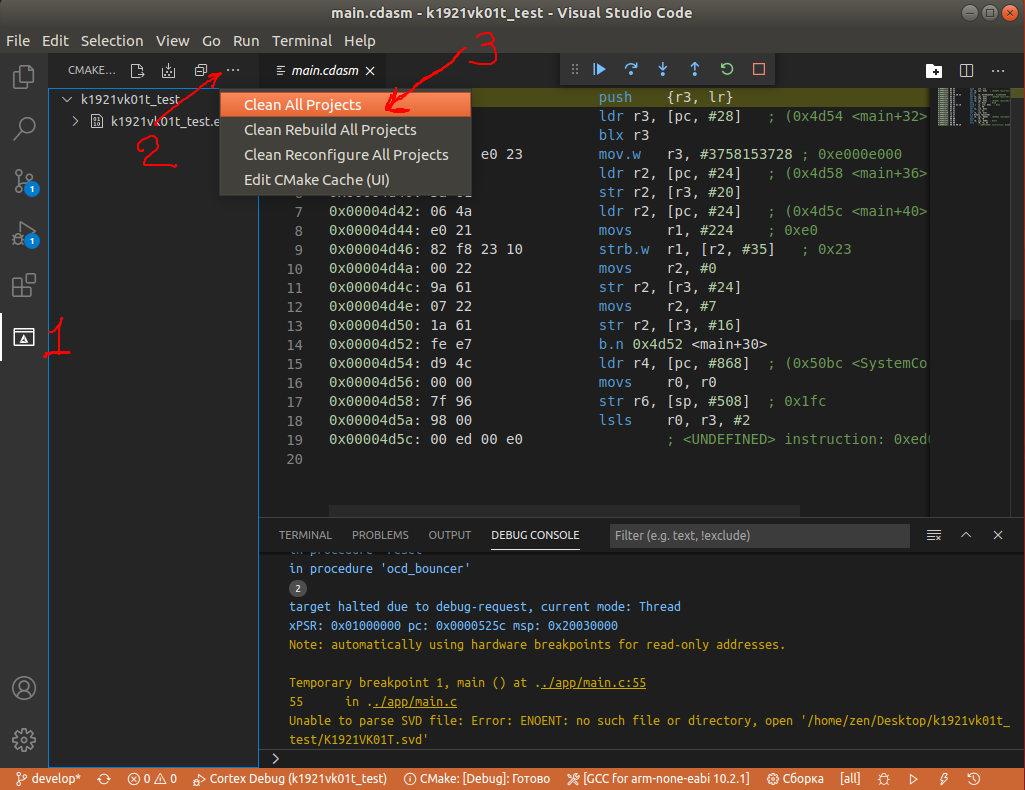1025x790 pixels.
Task: Click the CMake build all projects icon
Action: (x=169, y=71)
